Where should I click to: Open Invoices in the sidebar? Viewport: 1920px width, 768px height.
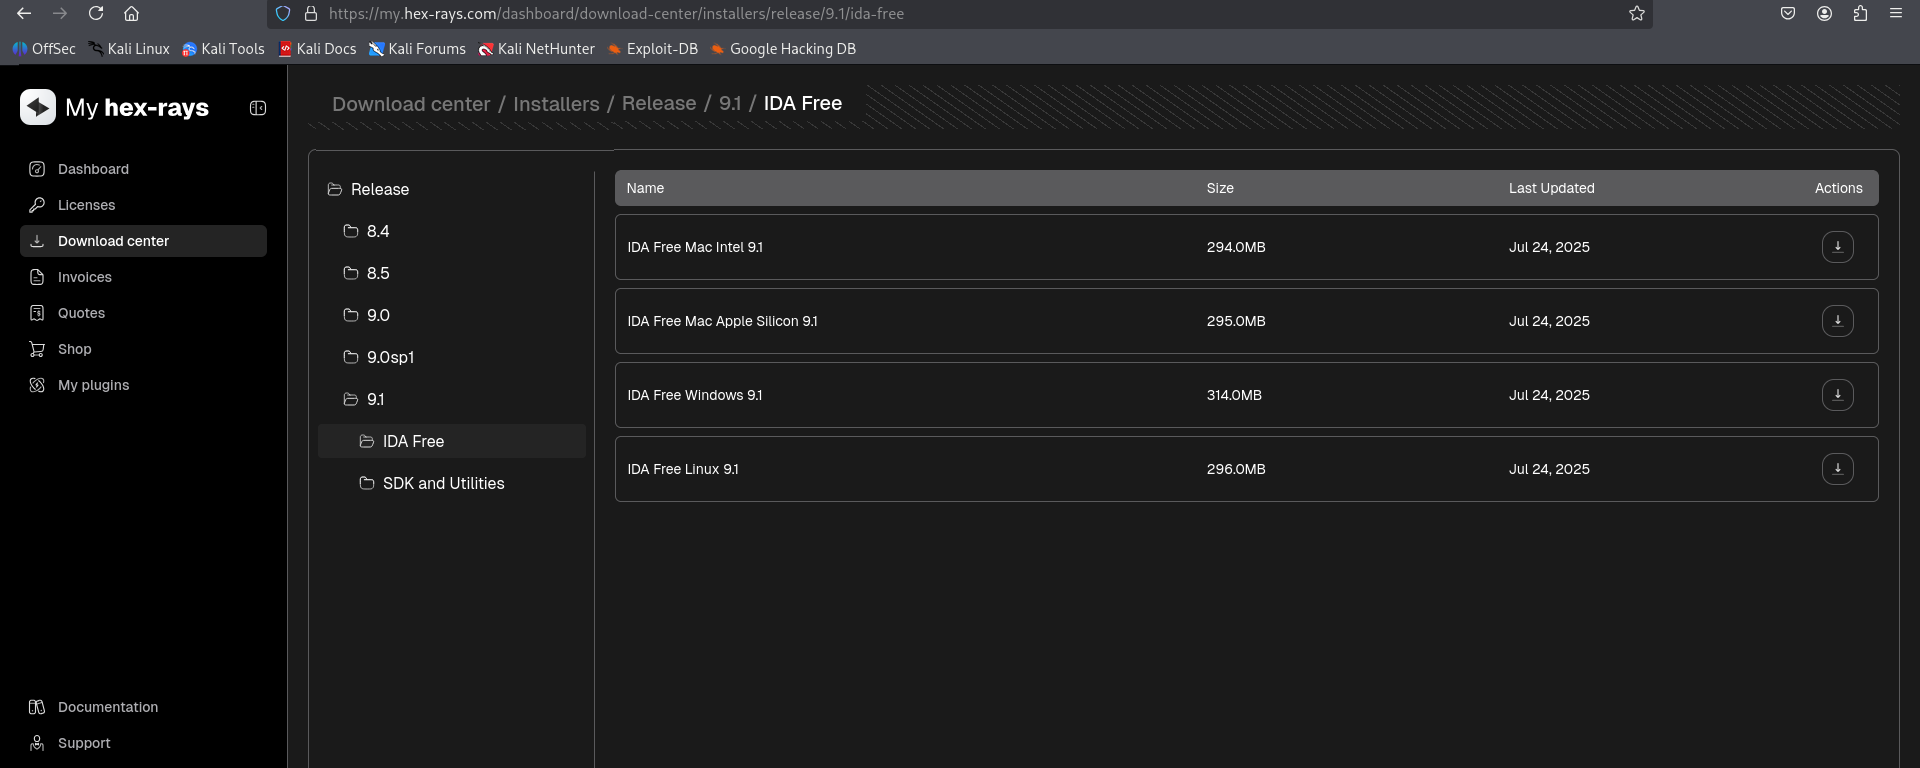[x=143, y=277]
